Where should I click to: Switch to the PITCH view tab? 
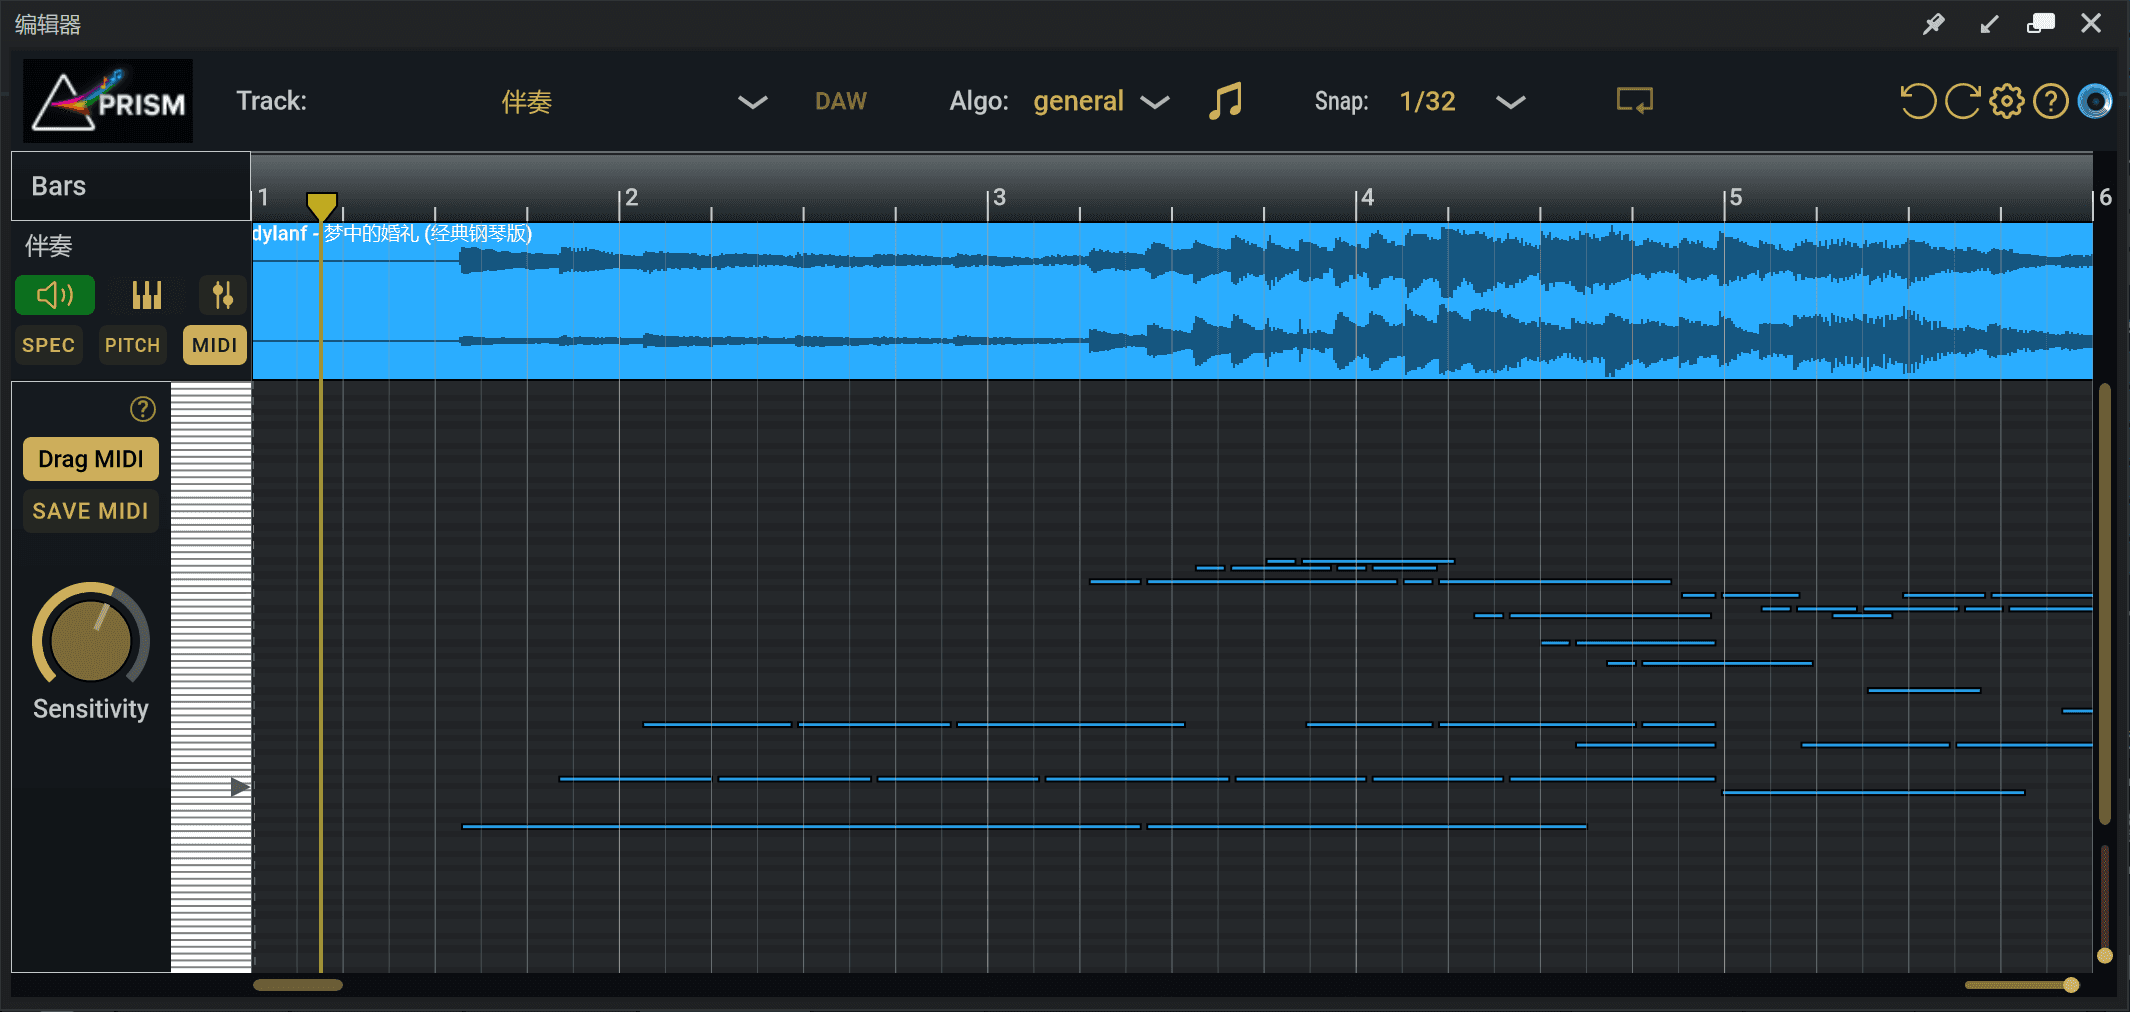tap(132, 345)
